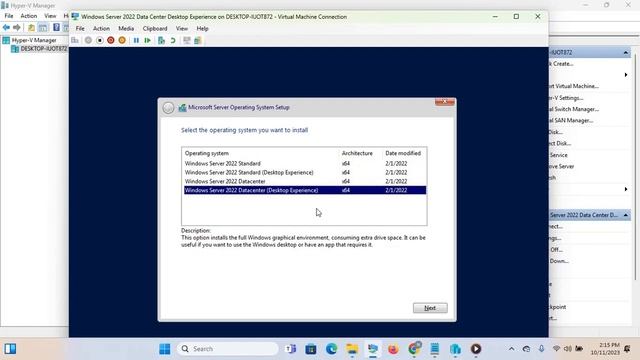The image size is (640, 360).
Task: Open the File menu in Hyper-V Manager
Action: 9,16
